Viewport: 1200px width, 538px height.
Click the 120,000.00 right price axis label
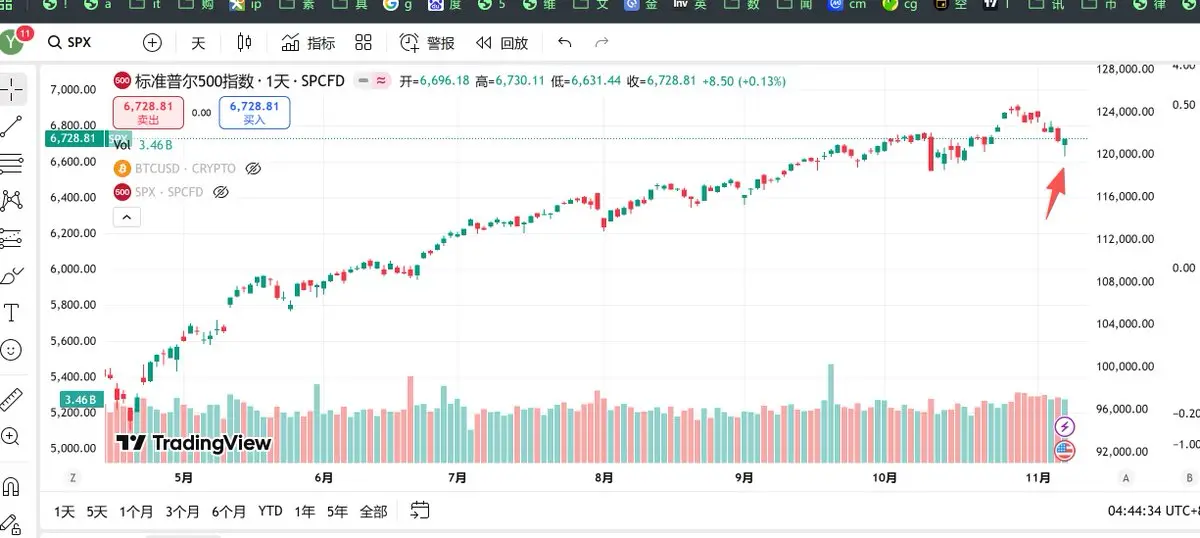pyautogui.click(x=1126, y=154)
